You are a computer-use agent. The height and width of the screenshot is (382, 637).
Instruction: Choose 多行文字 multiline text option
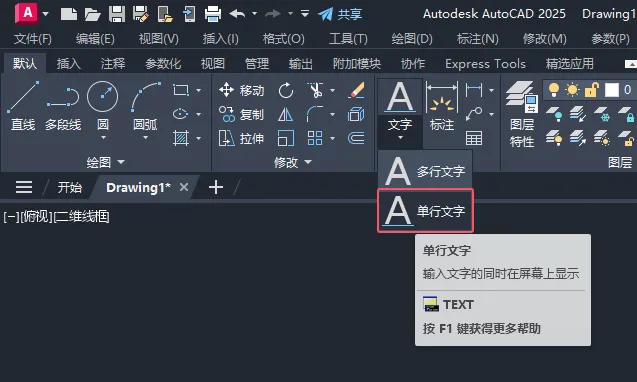425,171
